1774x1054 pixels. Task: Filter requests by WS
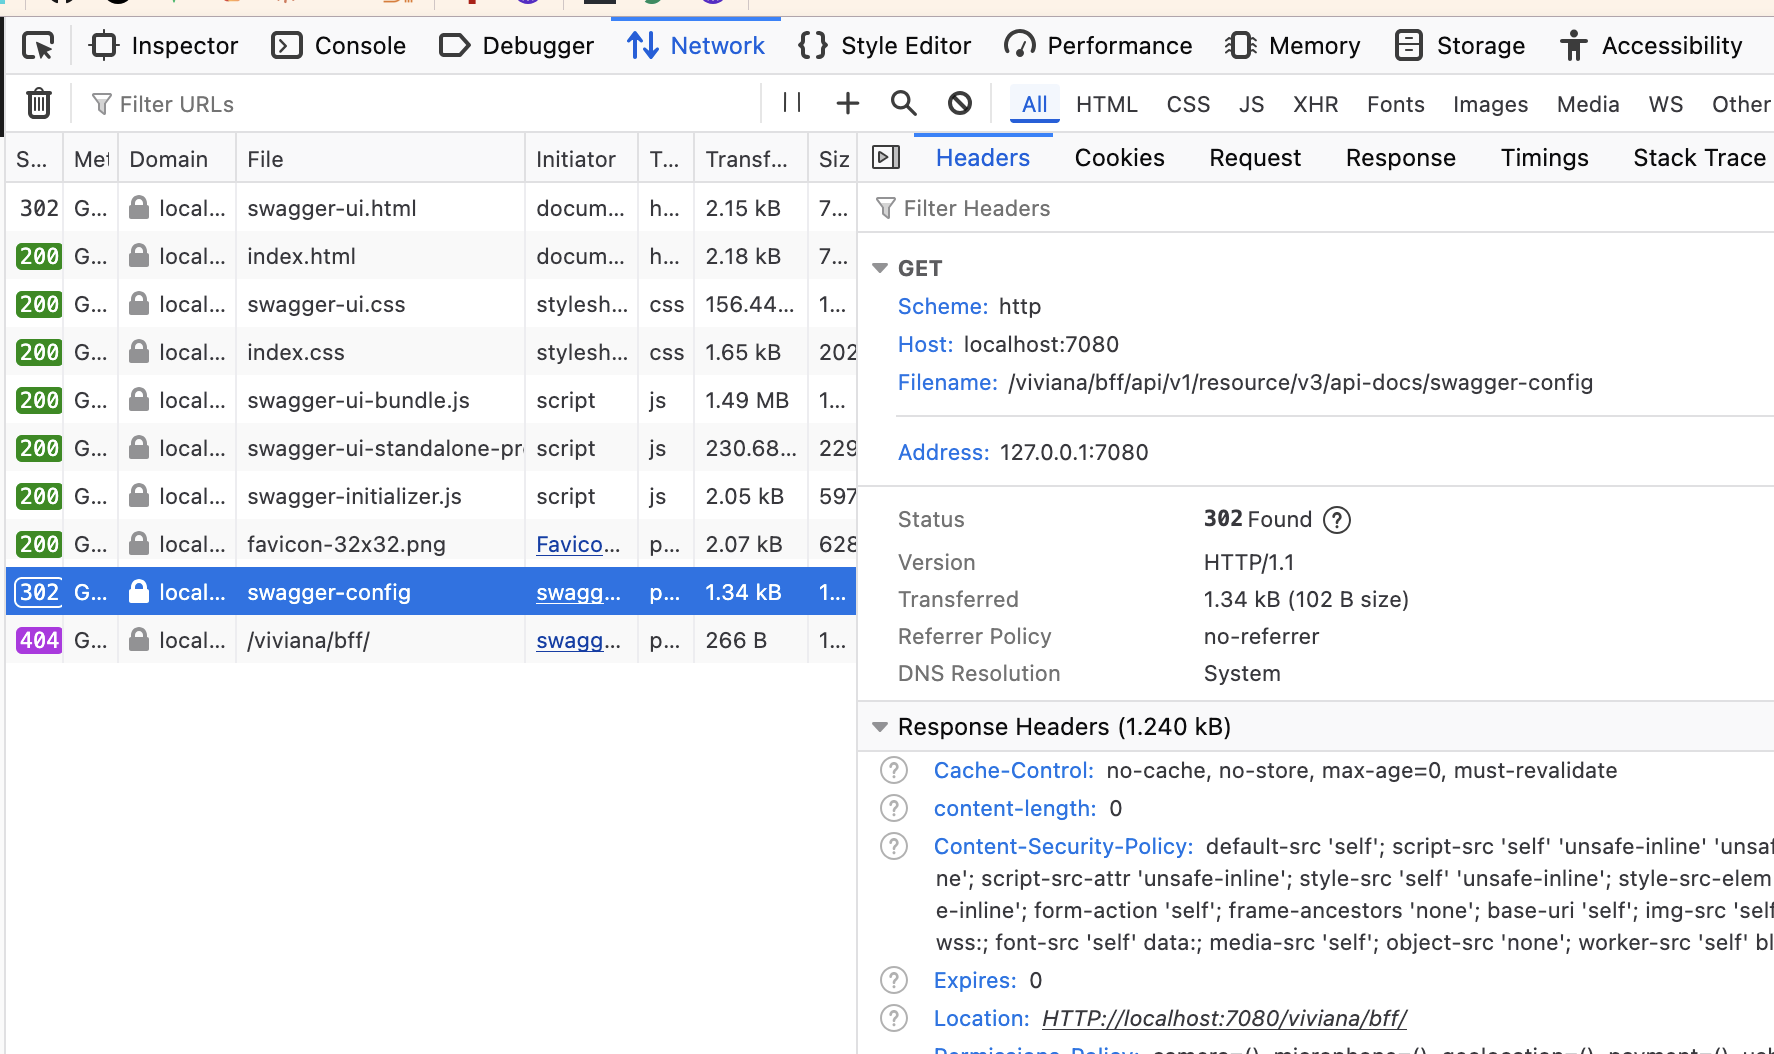pyautogui.click(x=1666, y=104)
